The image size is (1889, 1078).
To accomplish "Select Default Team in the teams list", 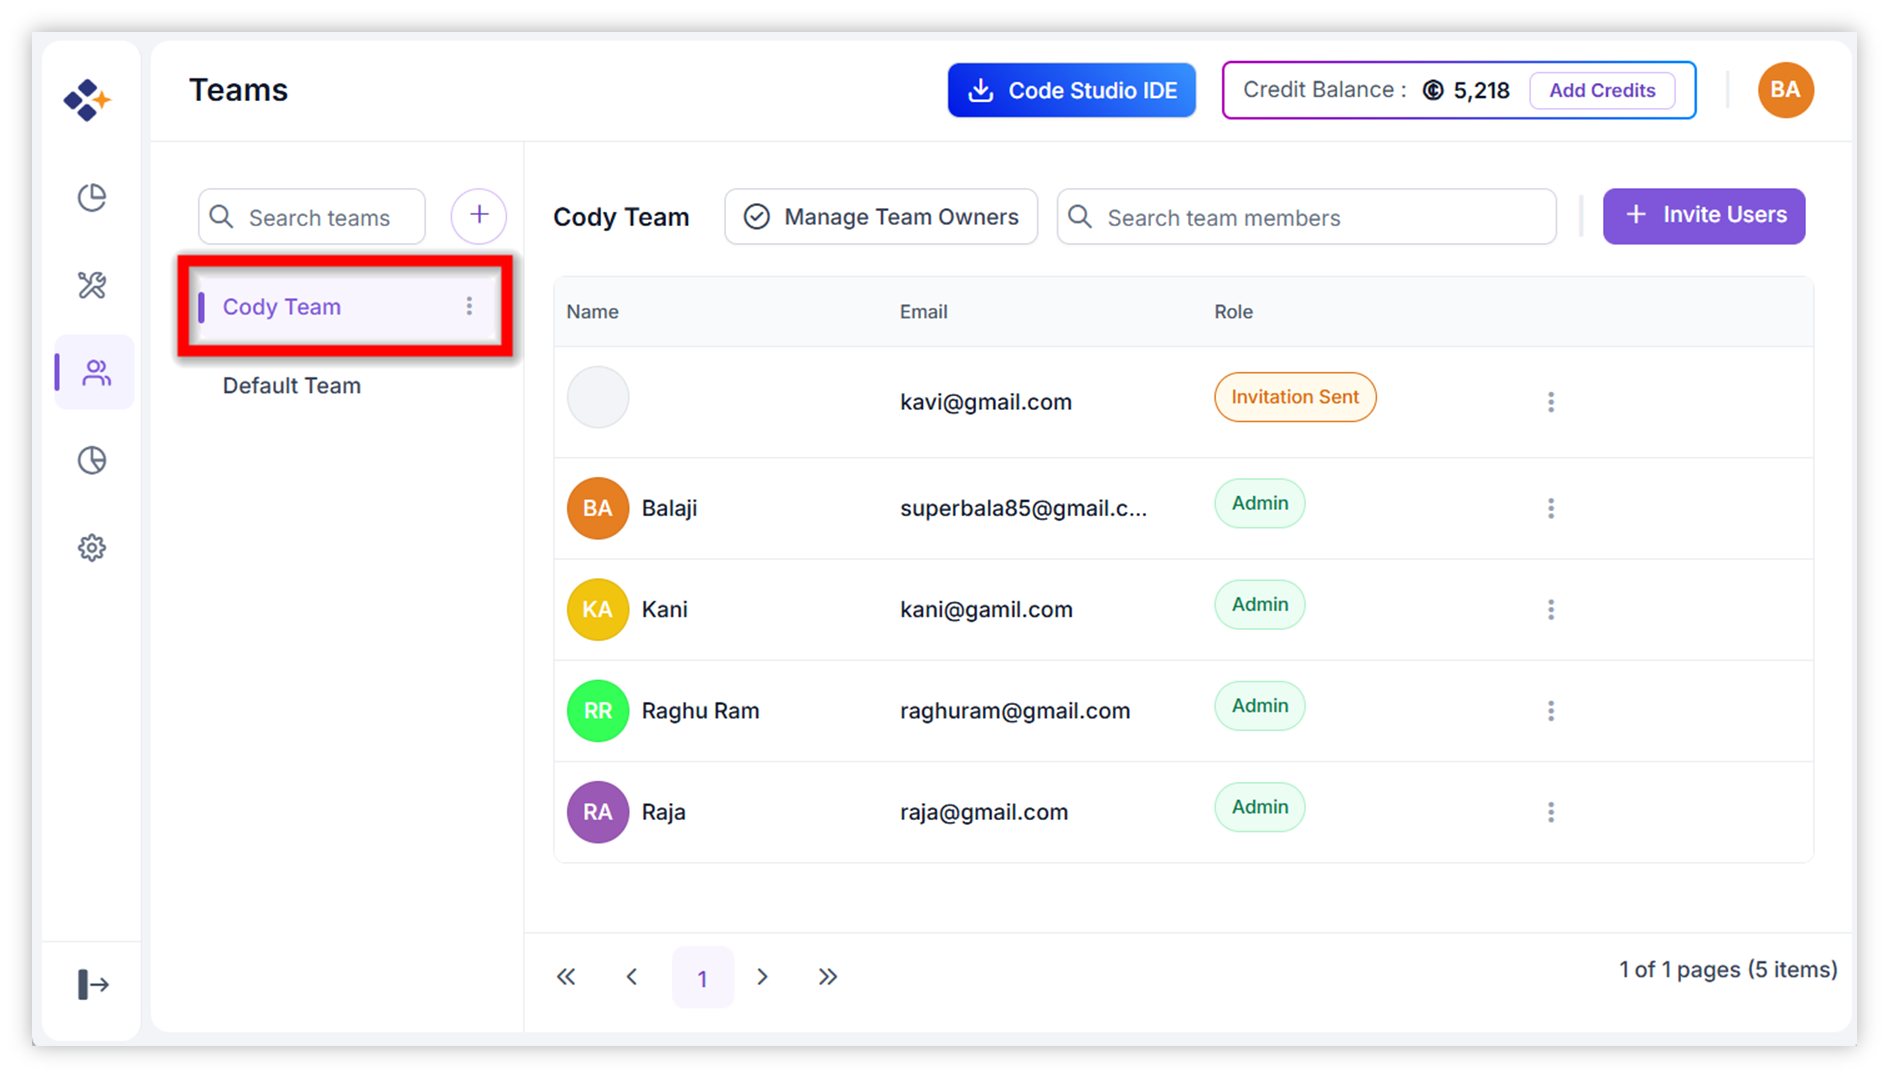I will (292, 386).
